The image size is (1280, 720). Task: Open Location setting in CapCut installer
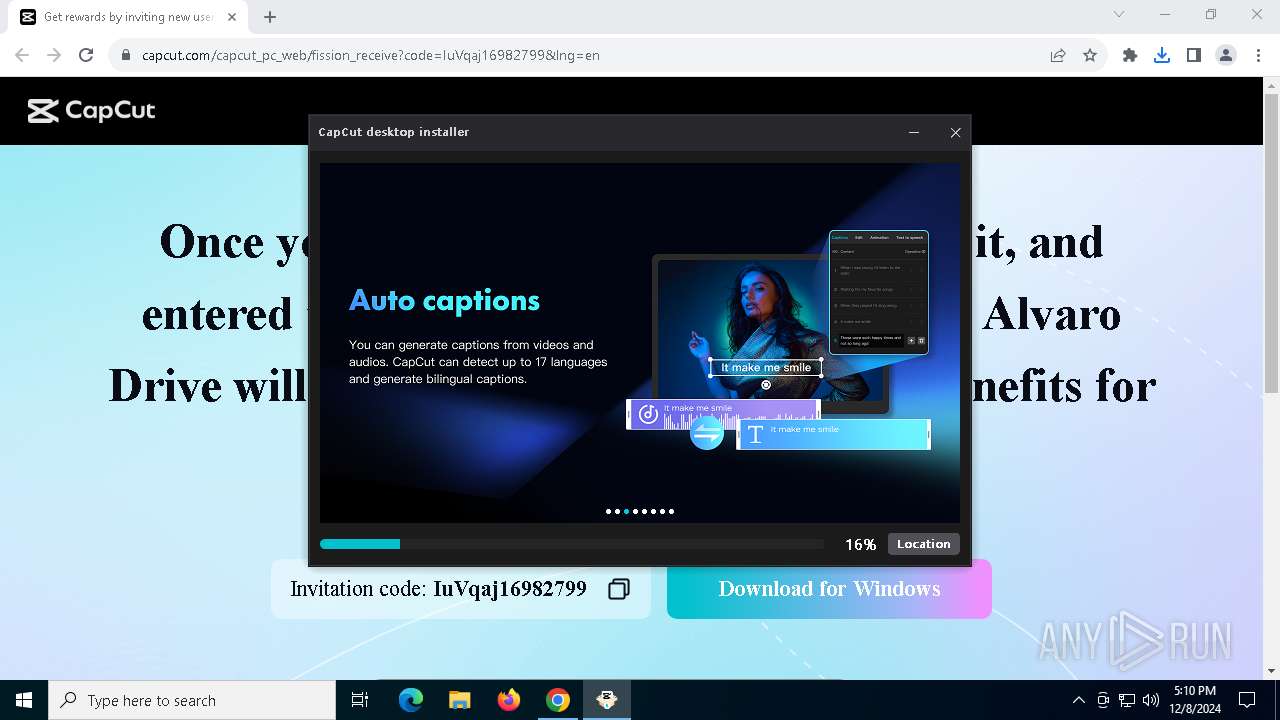click(x=923, y=544)
